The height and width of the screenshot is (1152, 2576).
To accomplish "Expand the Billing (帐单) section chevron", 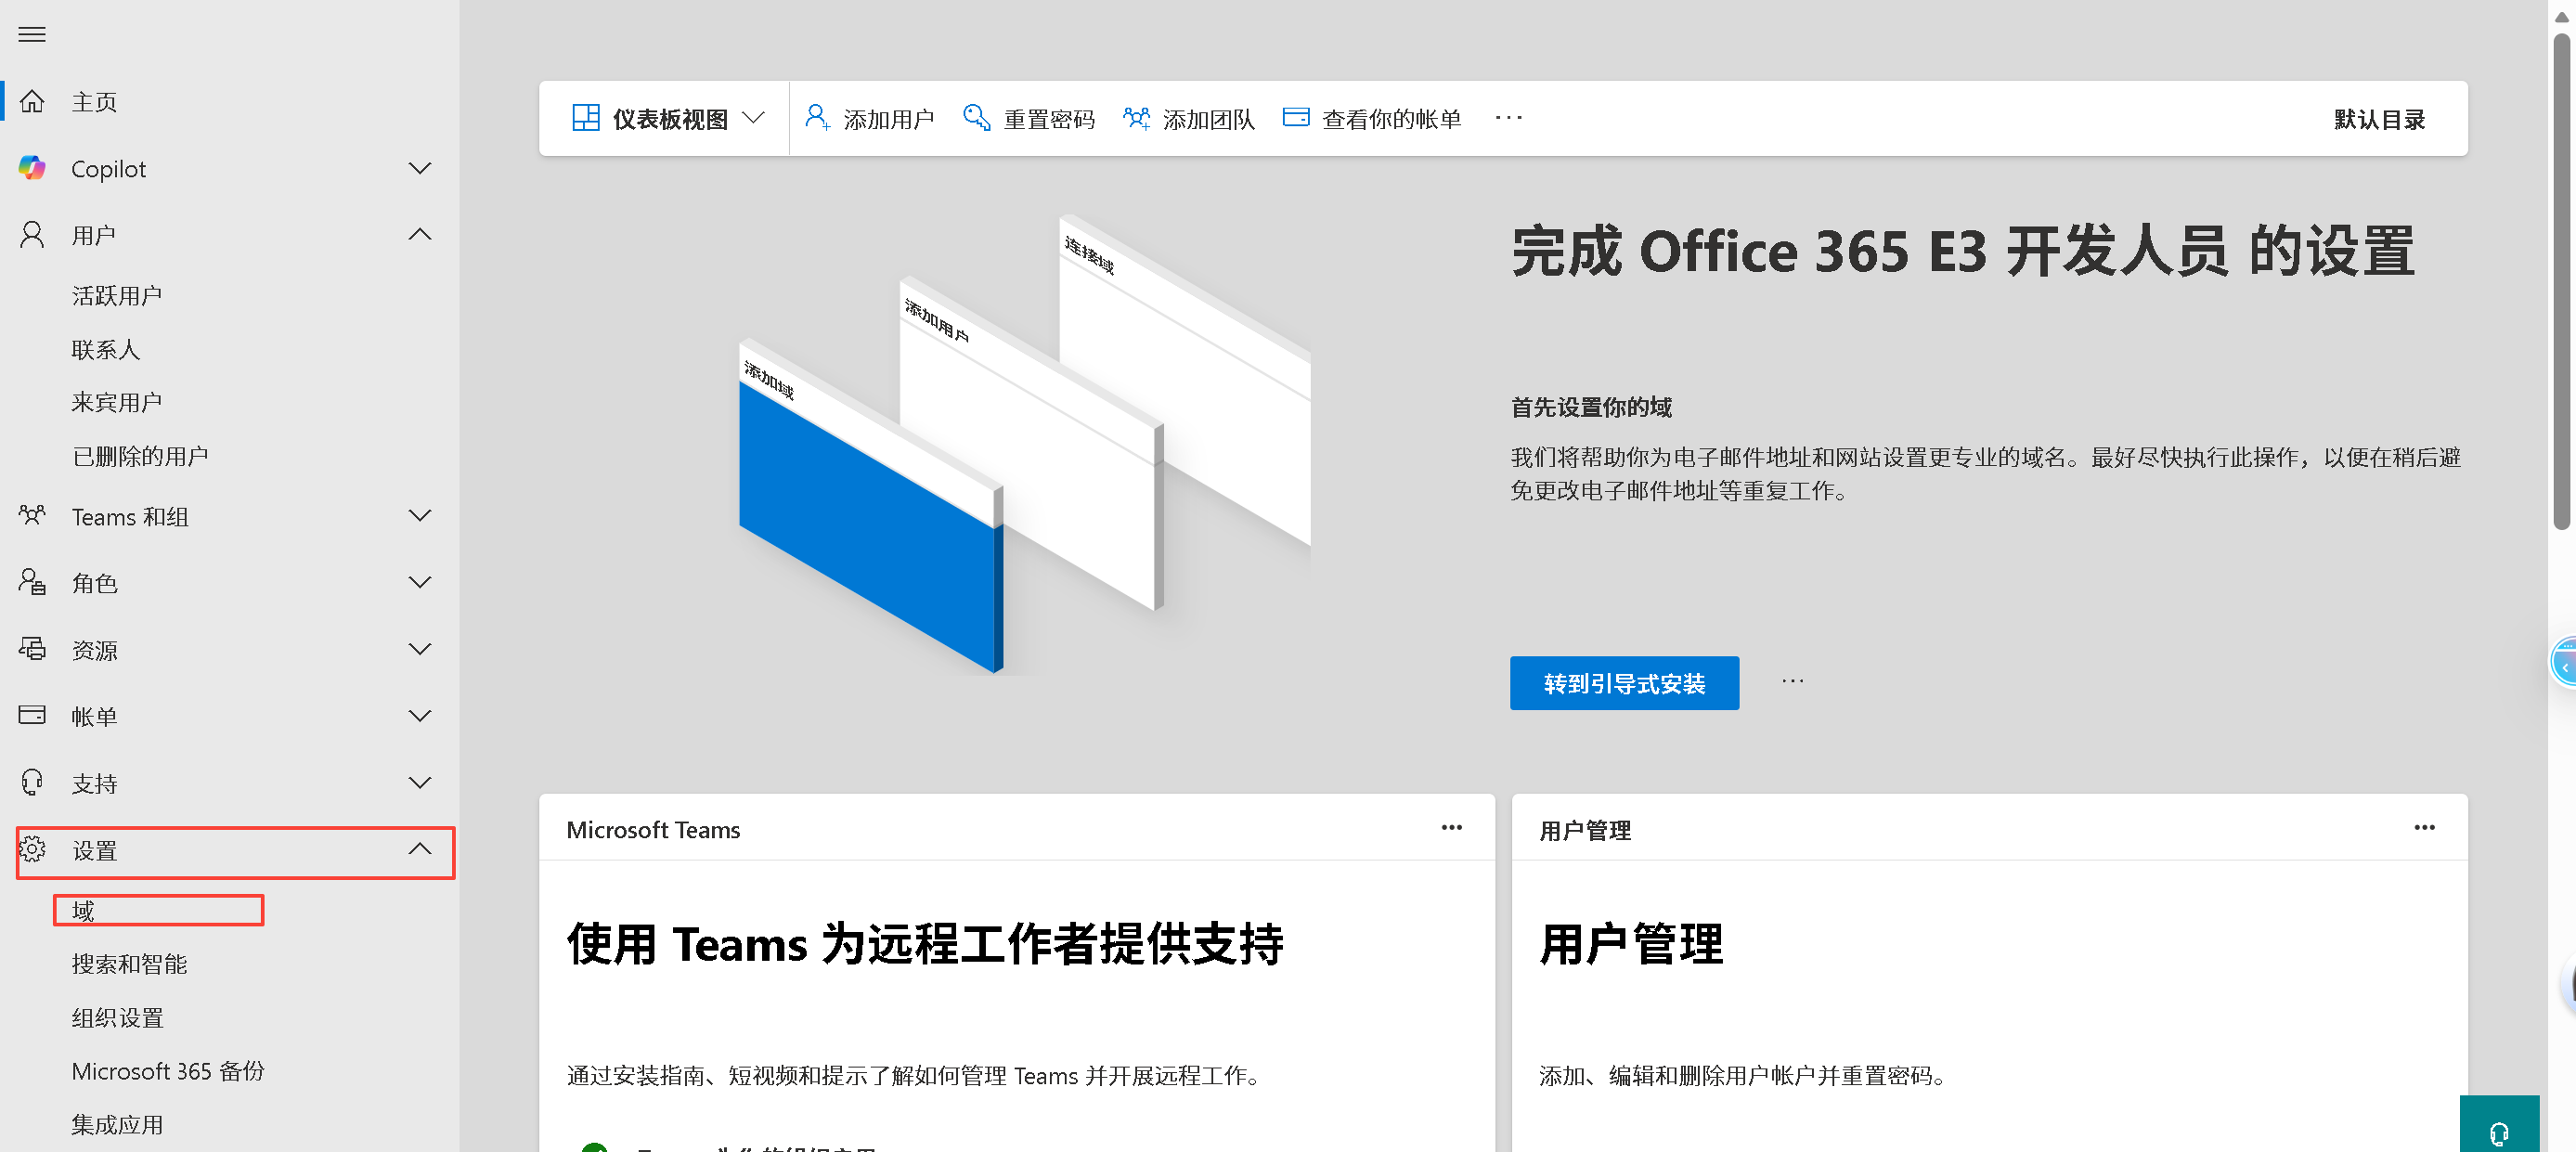I will point(420,716).
